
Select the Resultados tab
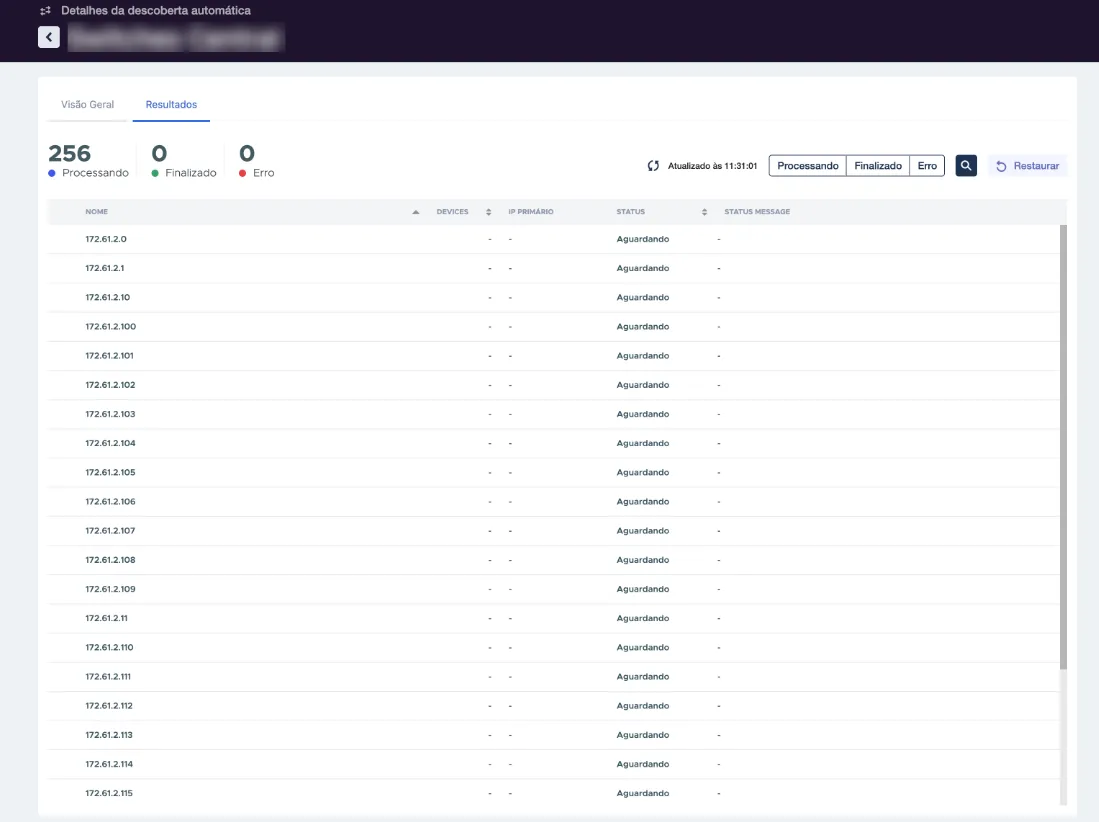[x=171, y=104]
